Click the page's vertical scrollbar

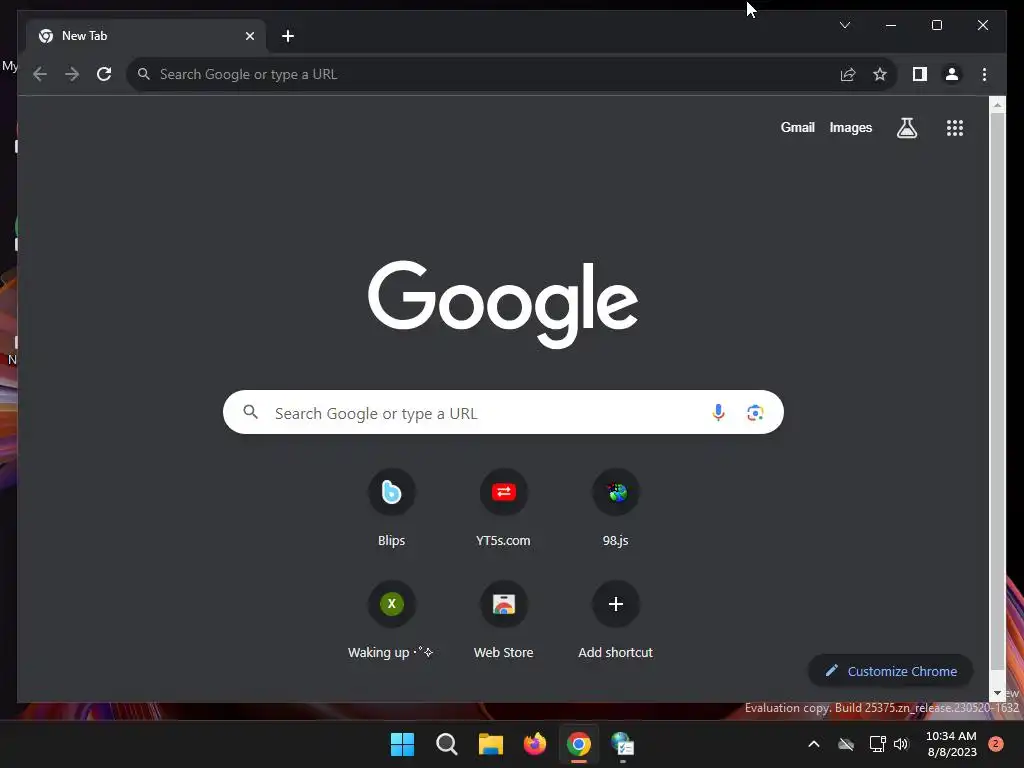pos(997,392)
